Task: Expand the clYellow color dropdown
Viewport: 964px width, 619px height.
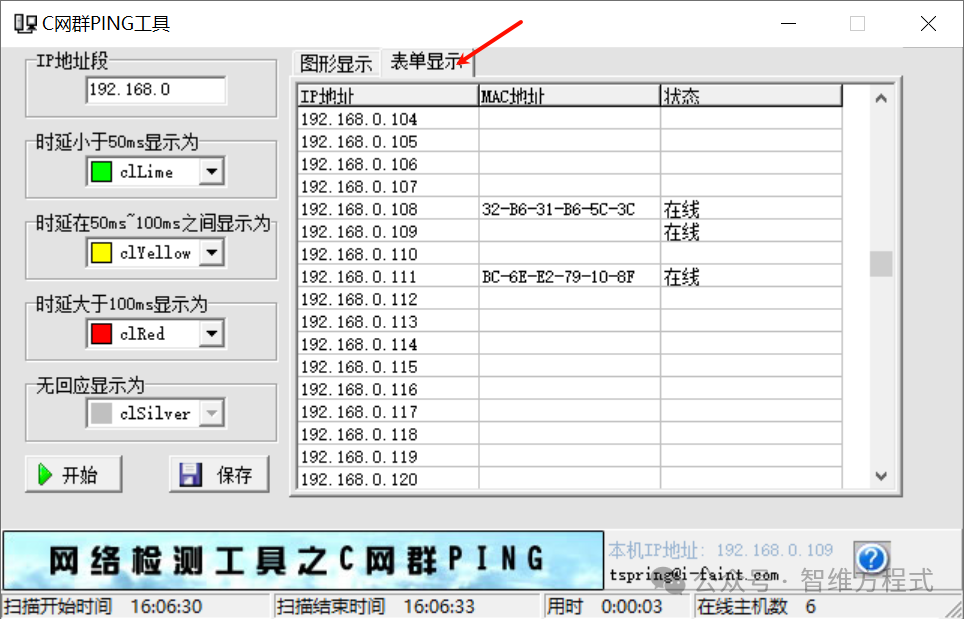Action: pyautogui.click(x=211, y=253)
